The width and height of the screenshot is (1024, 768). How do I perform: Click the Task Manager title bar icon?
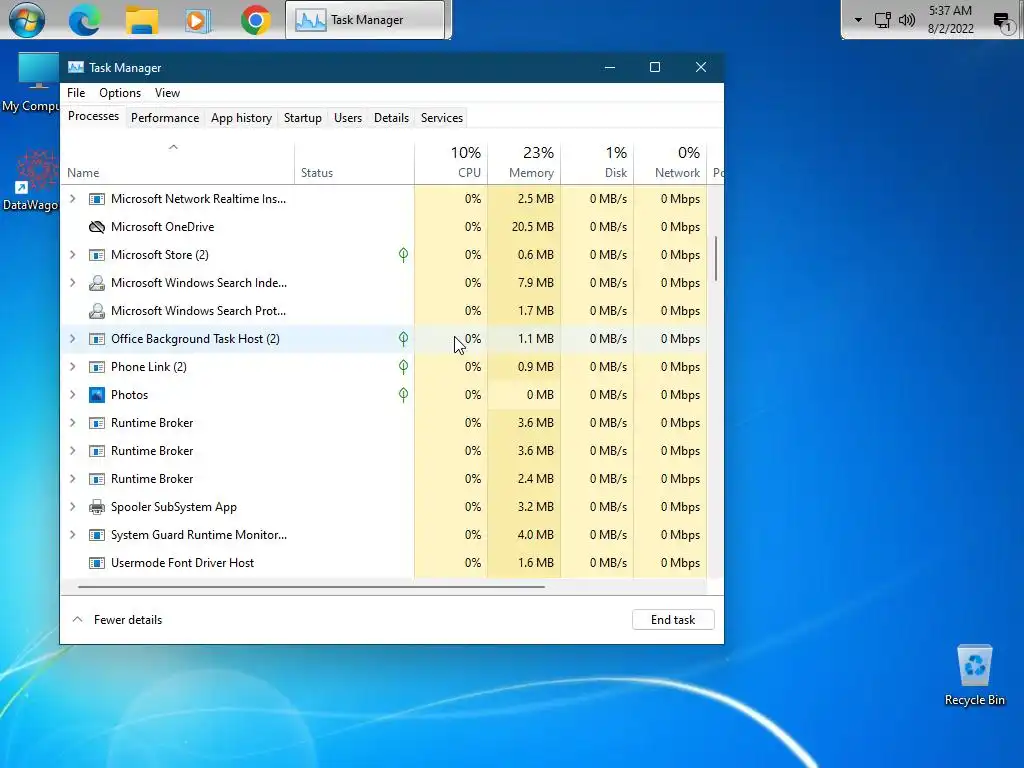(76, 67)
